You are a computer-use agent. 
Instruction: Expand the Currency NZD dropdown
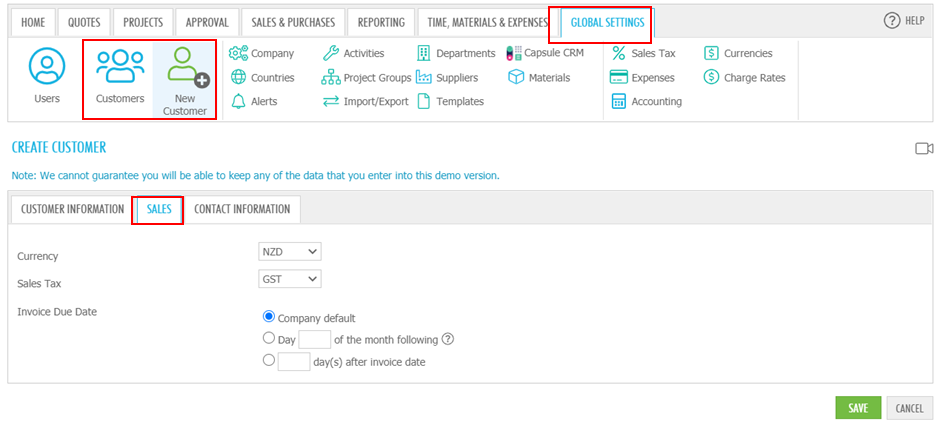click(290, 252)
